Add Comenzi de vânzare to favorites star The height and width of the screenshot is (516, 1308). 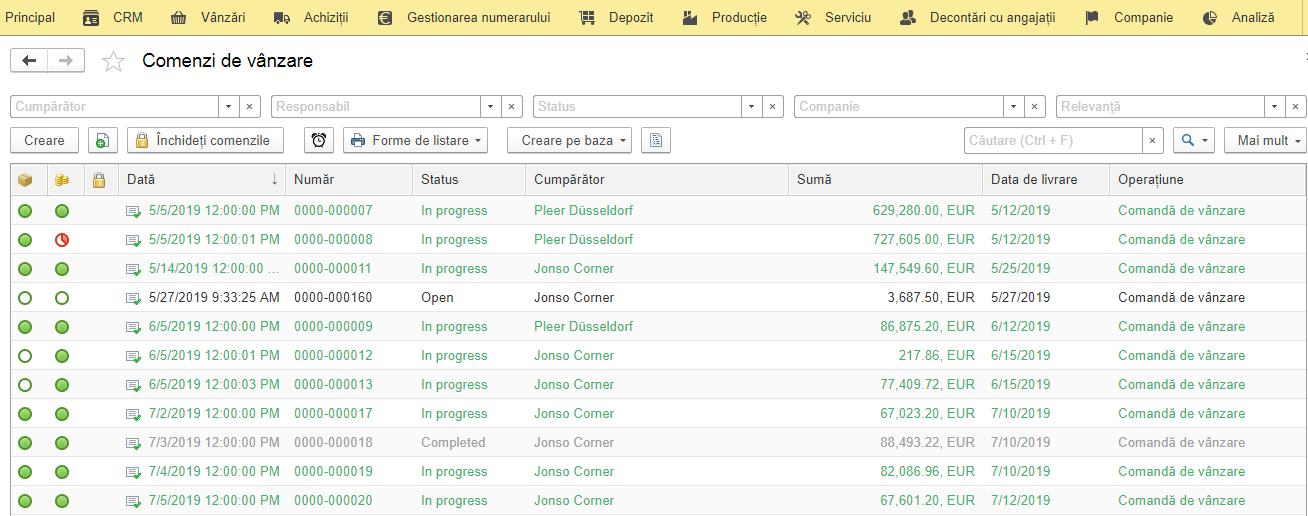click(114, 62)
